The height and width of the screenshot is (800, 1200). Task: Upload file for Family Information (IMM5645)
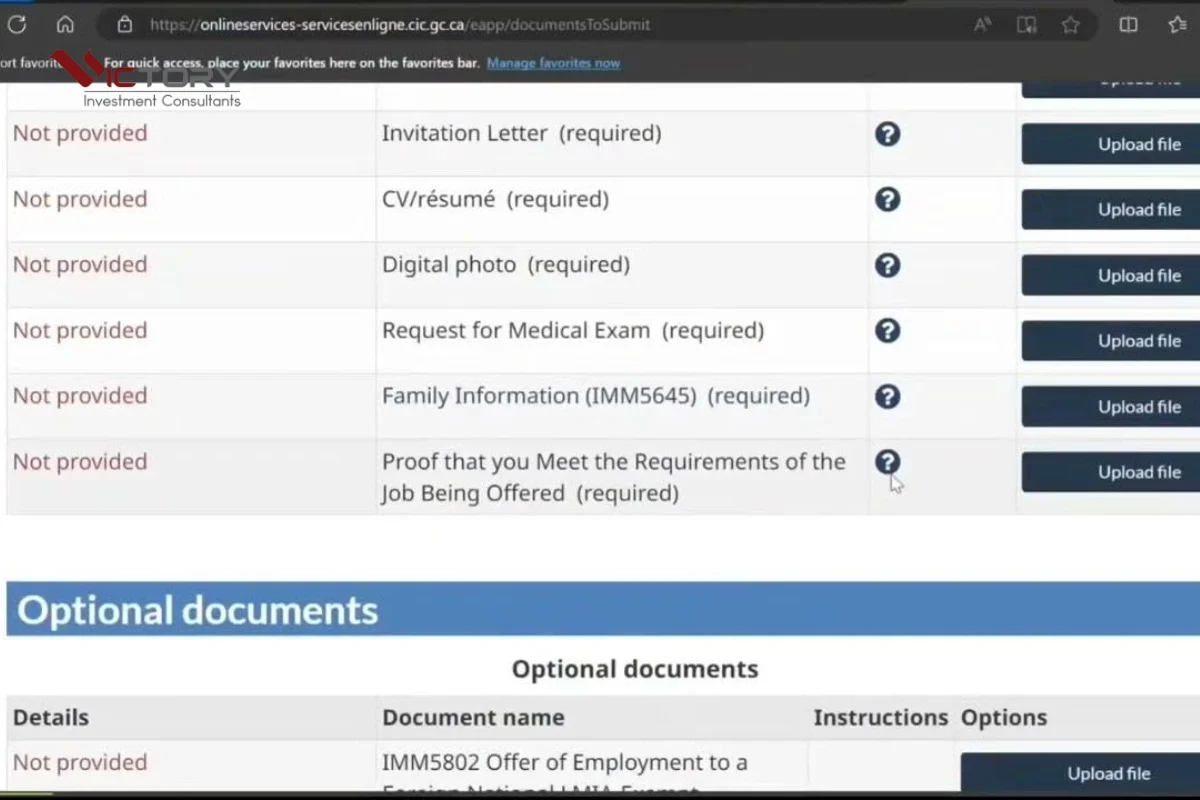[x=1110, y=407]
